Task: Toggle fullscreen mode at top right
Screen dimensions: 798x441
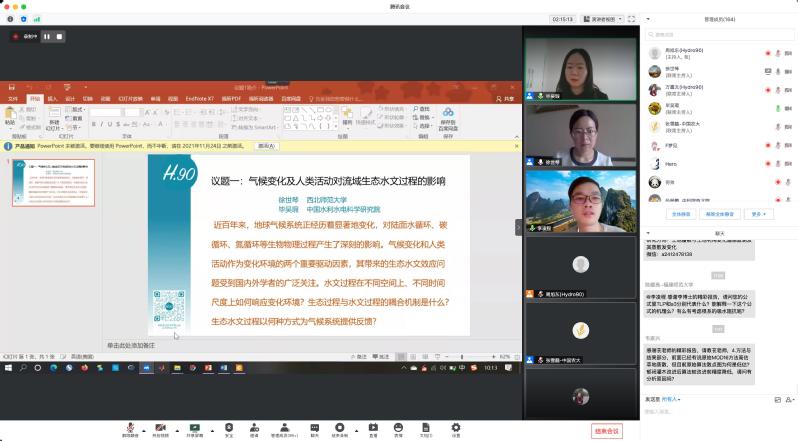Action: point(631,18)
